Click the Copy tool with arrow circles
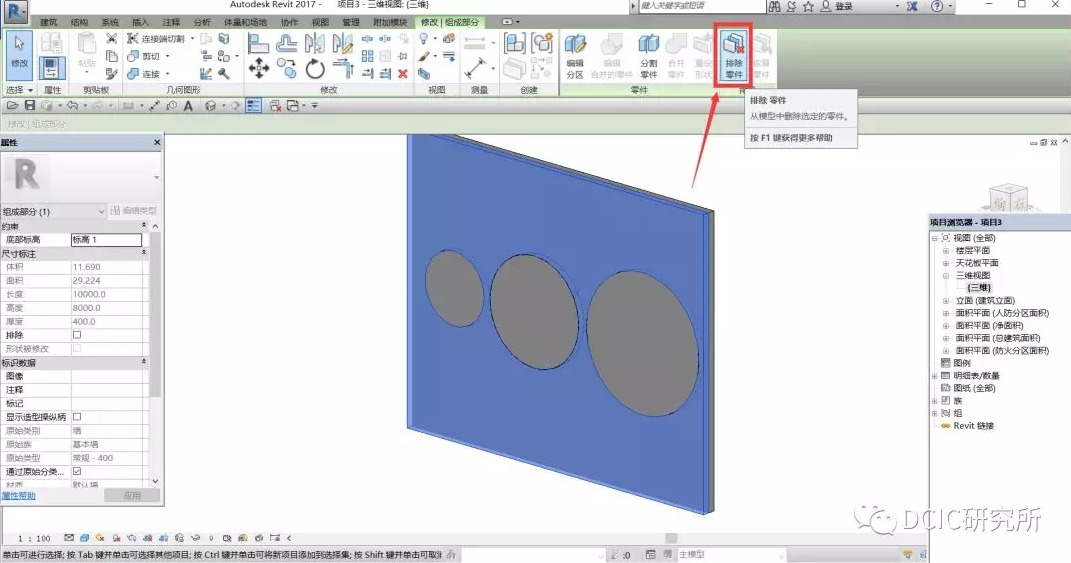The image size is (1071, 563). click(x=287, y=68)
